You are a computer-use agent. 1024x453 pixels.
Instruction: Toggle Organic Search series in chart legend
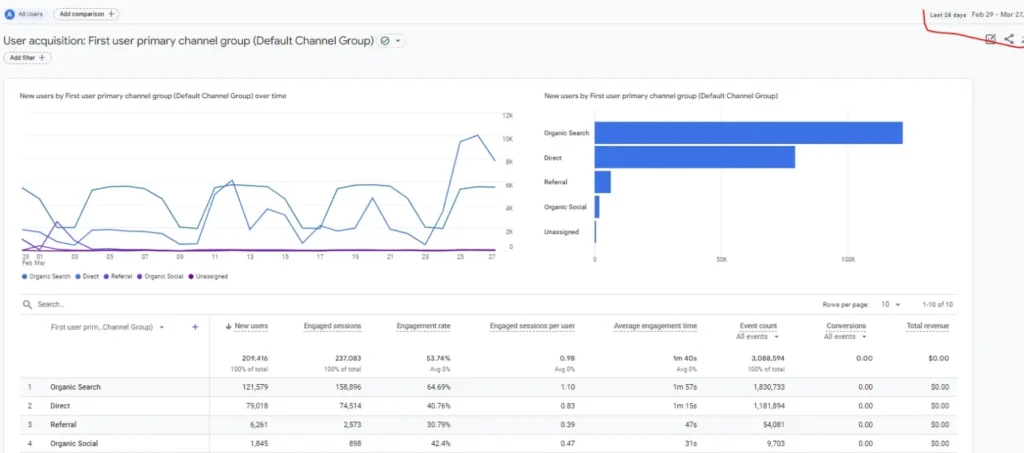click(44, 276)
